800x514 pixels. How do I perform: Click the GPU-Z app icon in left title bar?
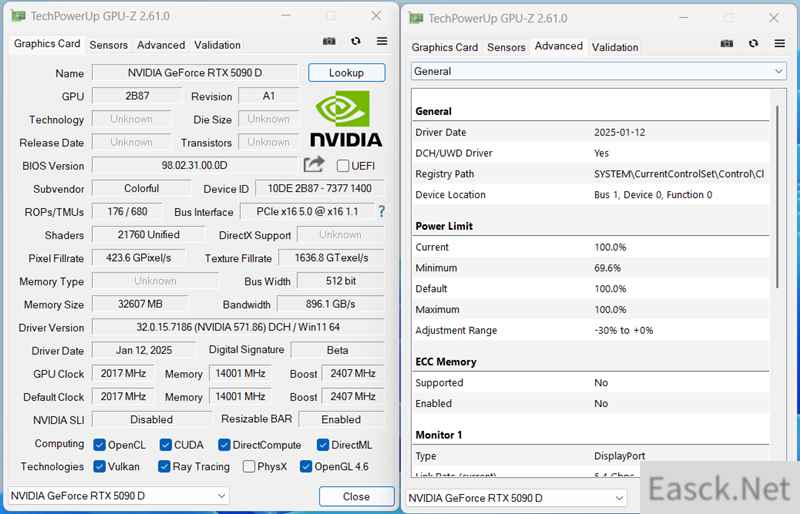point(18,16)
